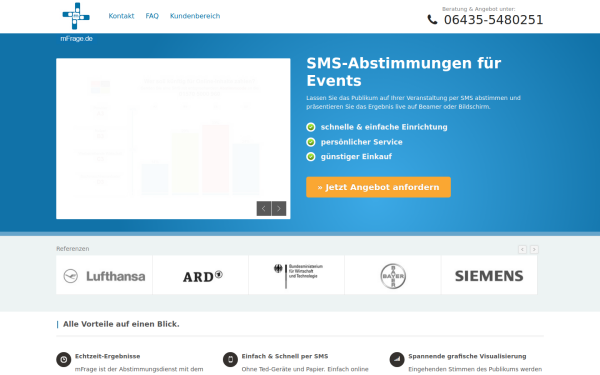This screenshot has height=375, width=600.
Task: Click the Lufthansa reference logo
Action: [104, 276]
